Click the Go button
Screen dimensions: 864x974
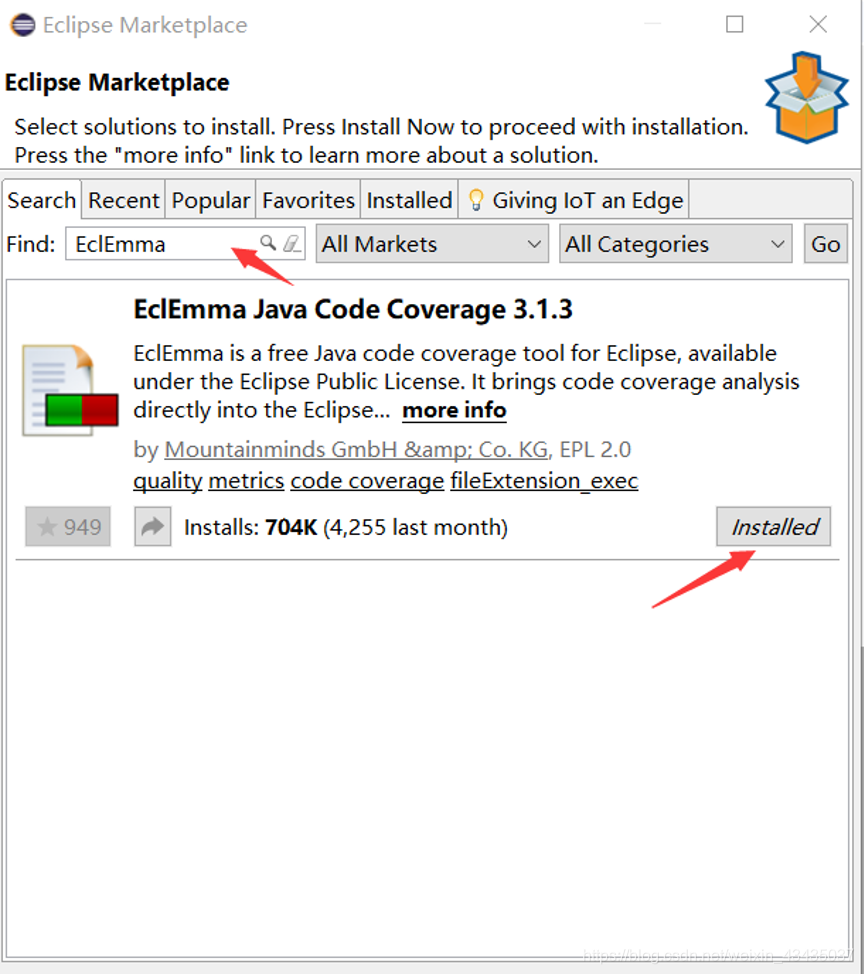pos(825,244)
